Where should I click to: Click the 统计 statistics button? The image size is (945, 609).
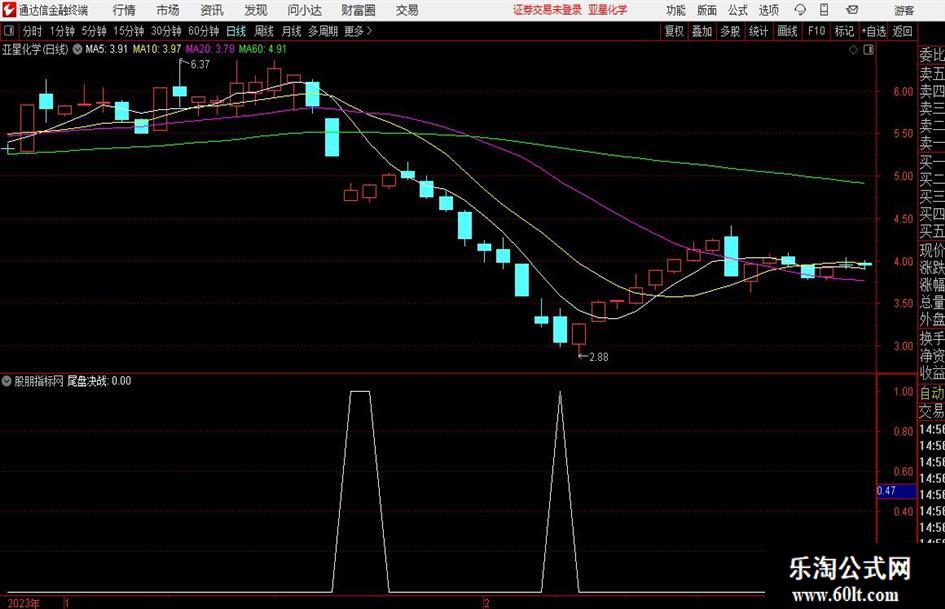(x=758, y=31)
